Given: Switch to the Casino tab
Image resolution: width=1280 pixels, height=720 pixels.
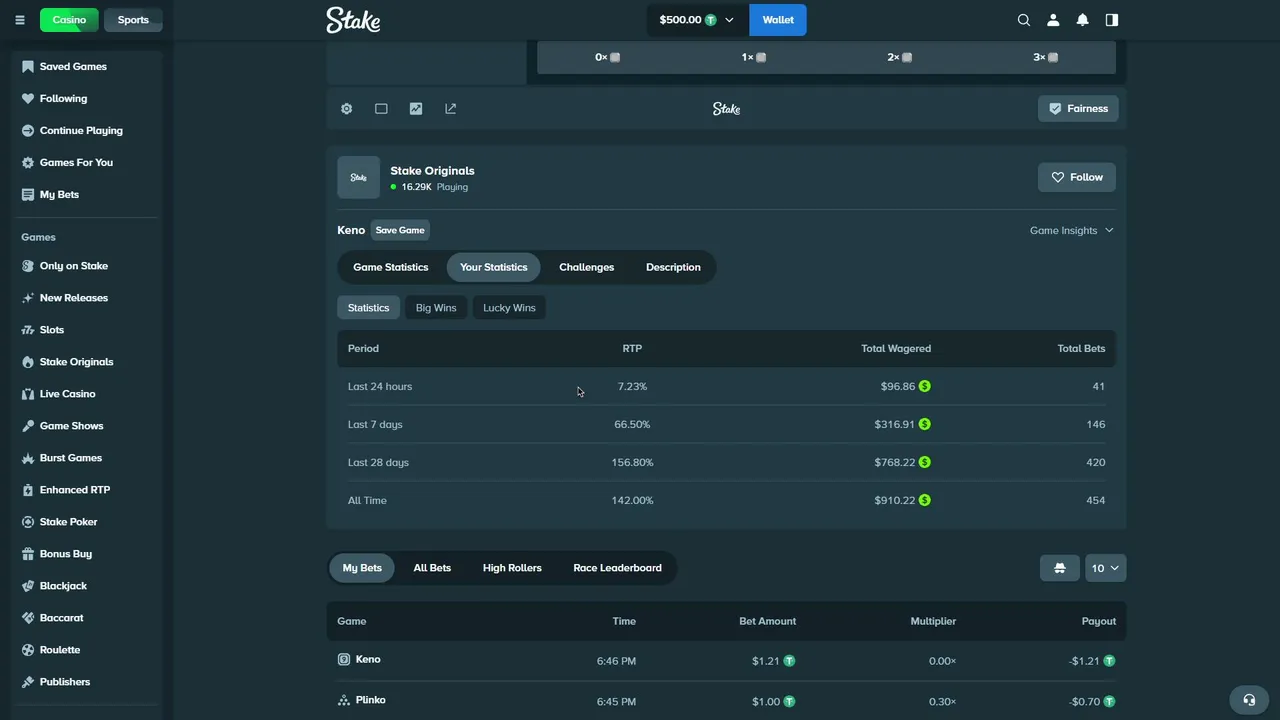Looking at the screenshot, I should coord(69,20).
